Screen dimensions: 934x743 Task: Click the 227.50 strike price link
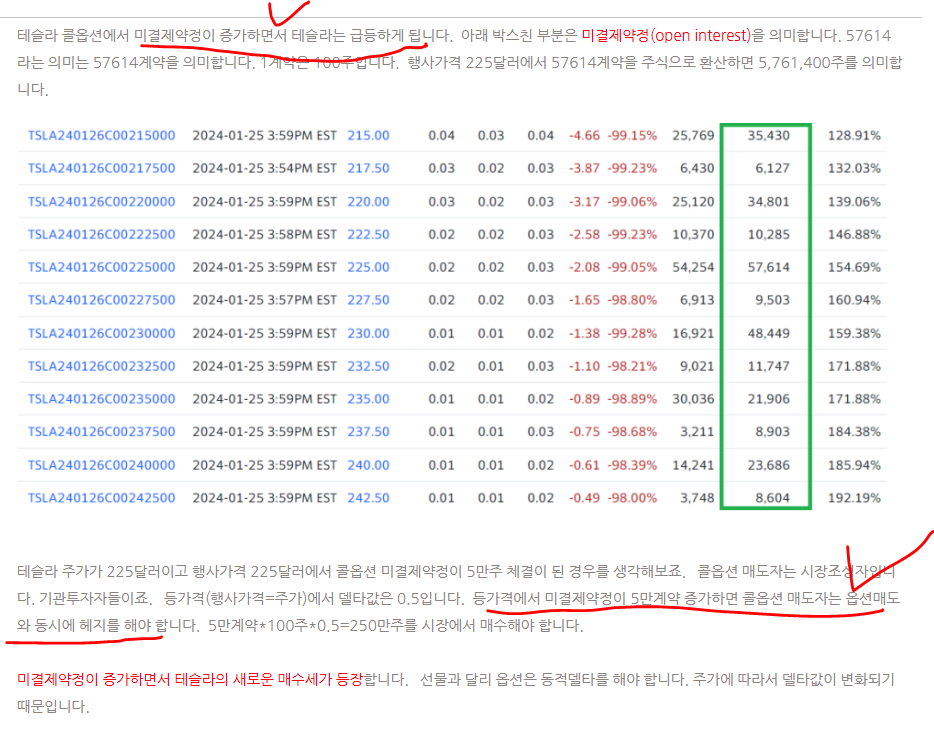click(x=369, y=300)
